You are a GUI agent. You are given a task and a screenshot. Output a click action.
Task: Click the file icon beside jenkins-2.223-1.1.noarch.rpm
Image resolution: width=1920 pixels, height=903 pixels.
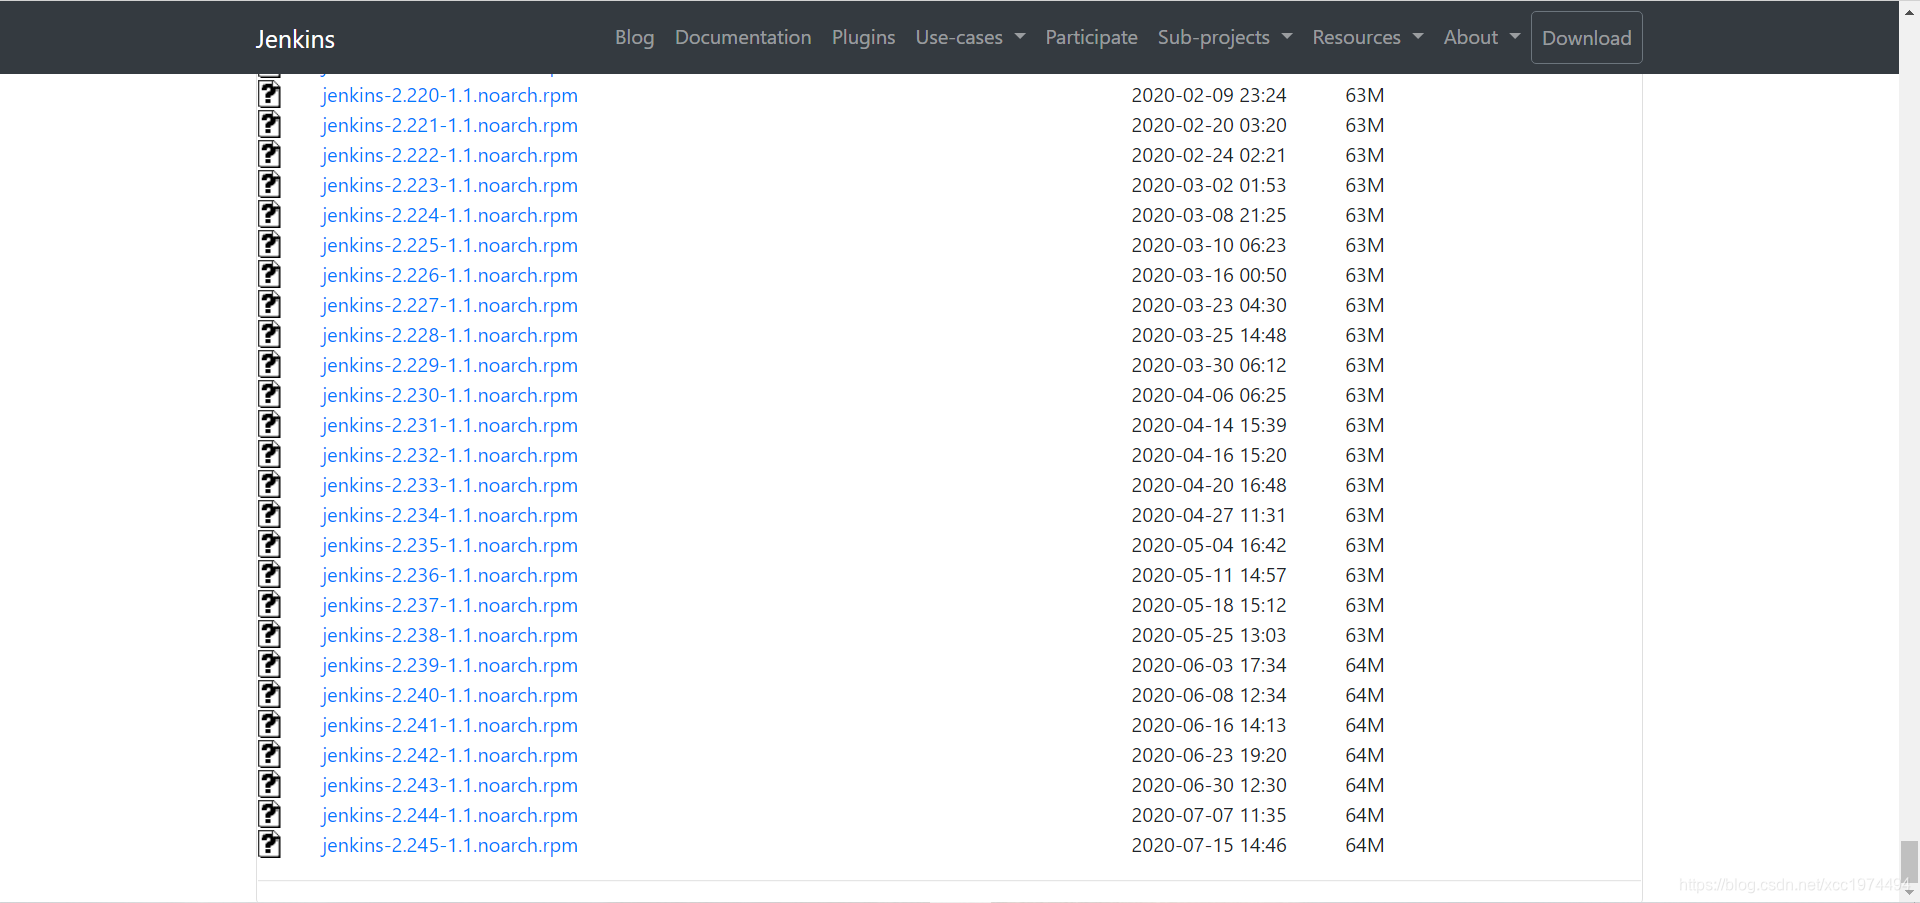269,185
